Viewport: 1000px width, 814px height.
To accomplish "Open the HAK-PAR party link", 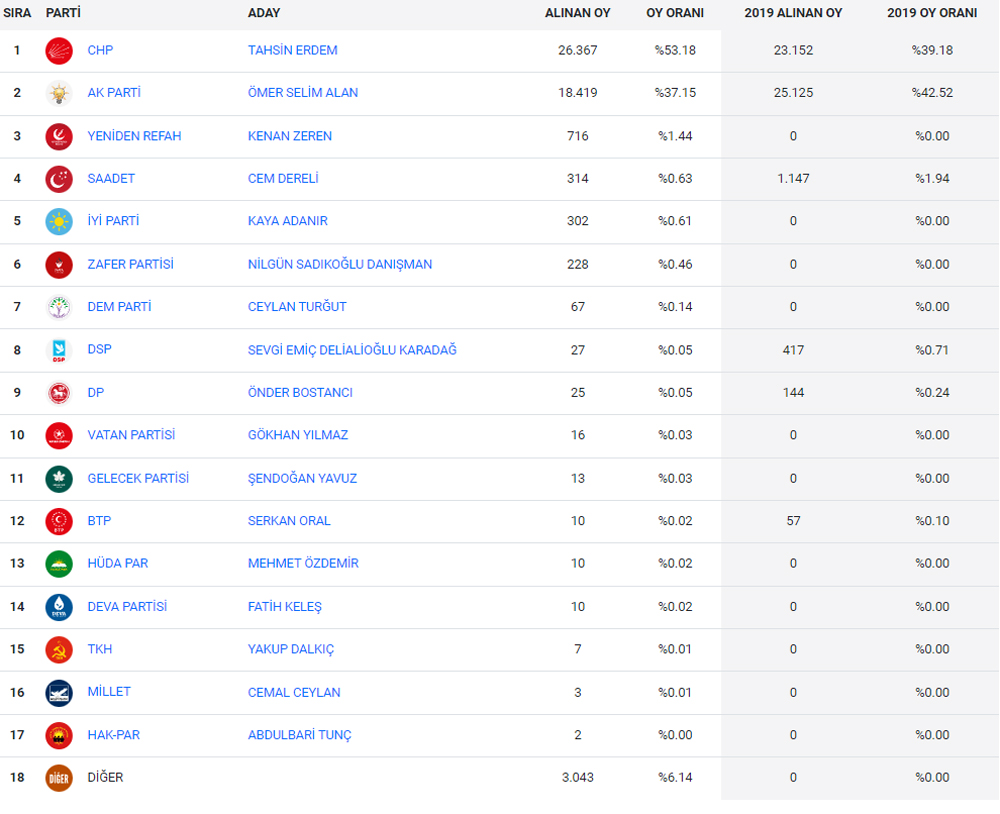I will coord(114,735).
